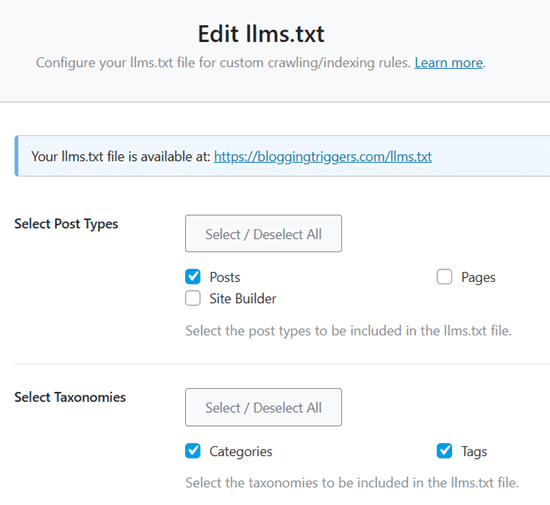Click the 'Site Builder' label text

click(243, 299)
